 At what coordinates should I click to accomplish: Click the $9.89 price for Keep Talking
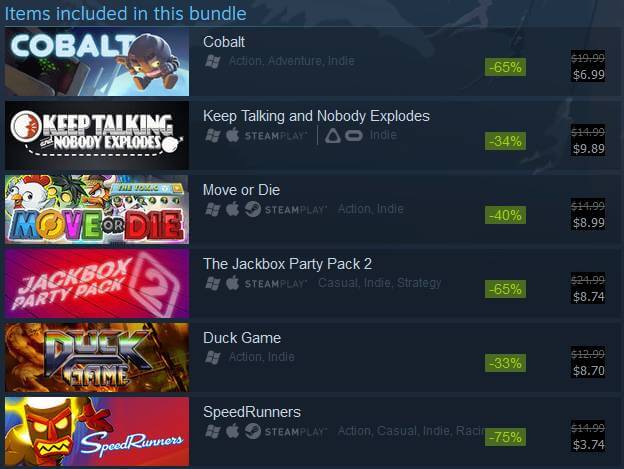click(589, 149)
